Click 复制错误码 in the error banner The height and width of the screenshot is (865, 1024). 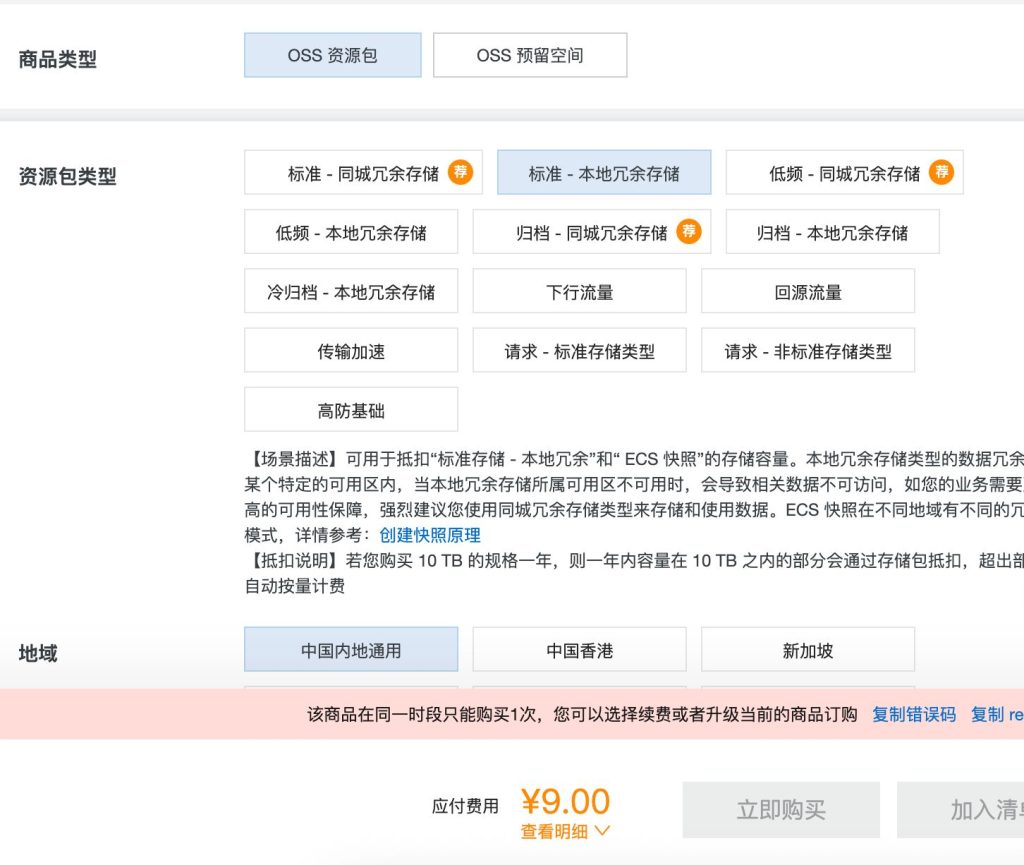coord(913,714)
